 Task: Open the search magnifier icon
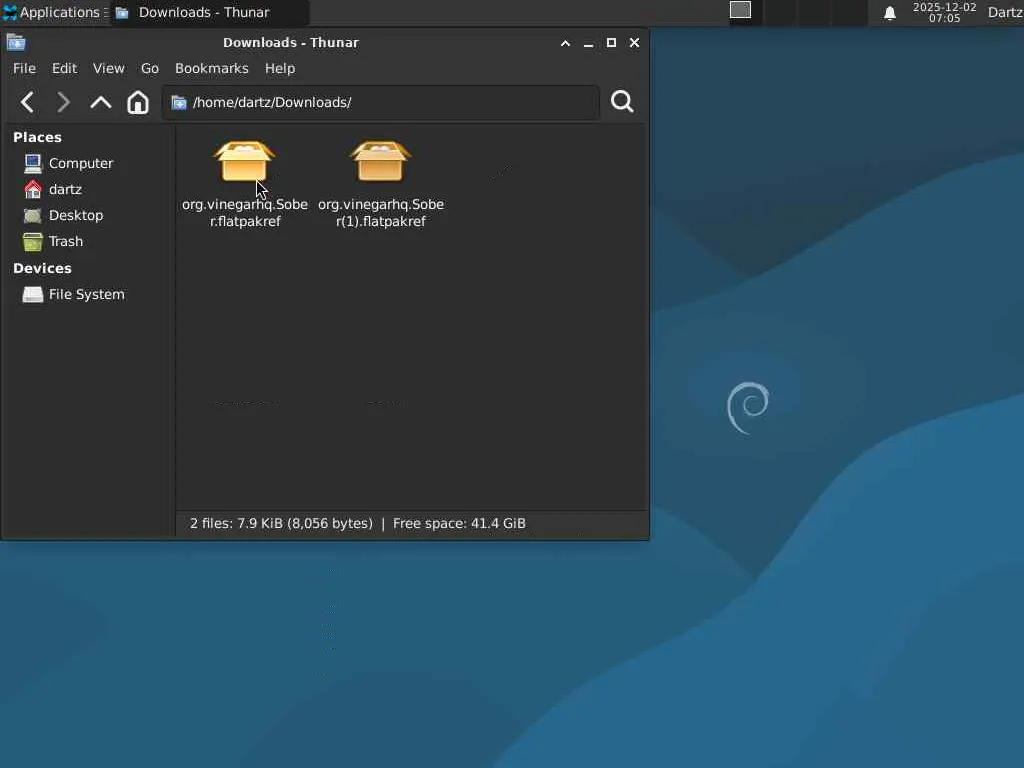[622, 102]
